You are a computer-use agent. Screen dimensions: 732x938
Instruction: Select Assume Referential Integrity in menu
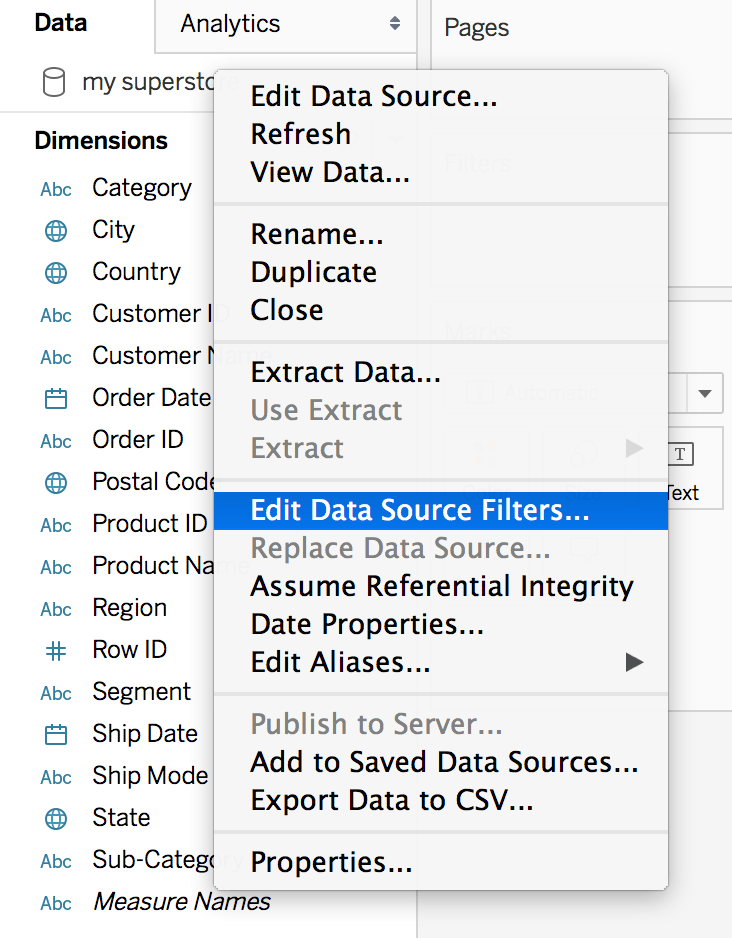pyautogui.click(x=441, y=586)
